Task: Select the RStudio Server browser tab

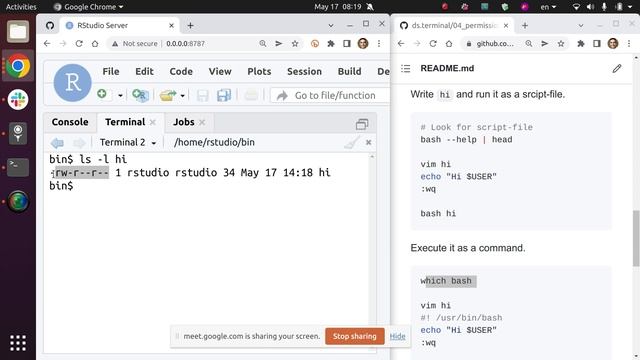Action: pos(119,25)
